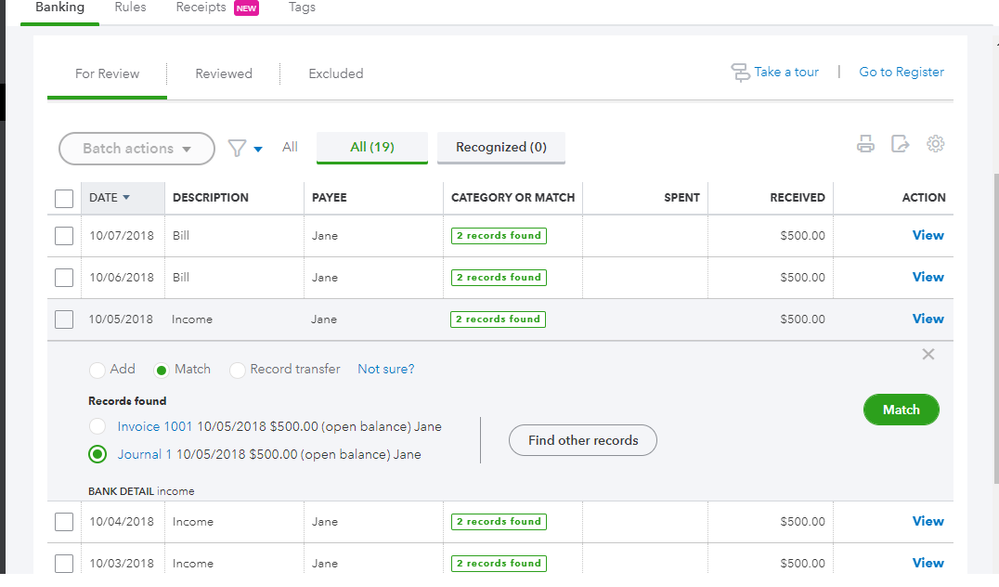This screenshot has width=999, height=587.
Task: Select the checkbox for the 10/07/2018 Bill row
Action: coord(64,236)
